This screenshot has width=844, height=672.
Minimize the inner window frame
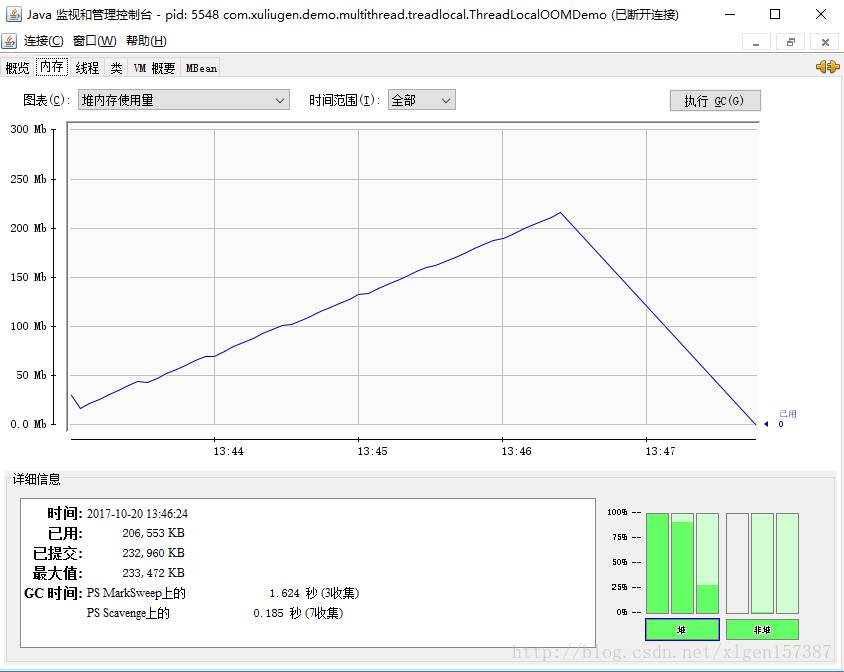756,42
